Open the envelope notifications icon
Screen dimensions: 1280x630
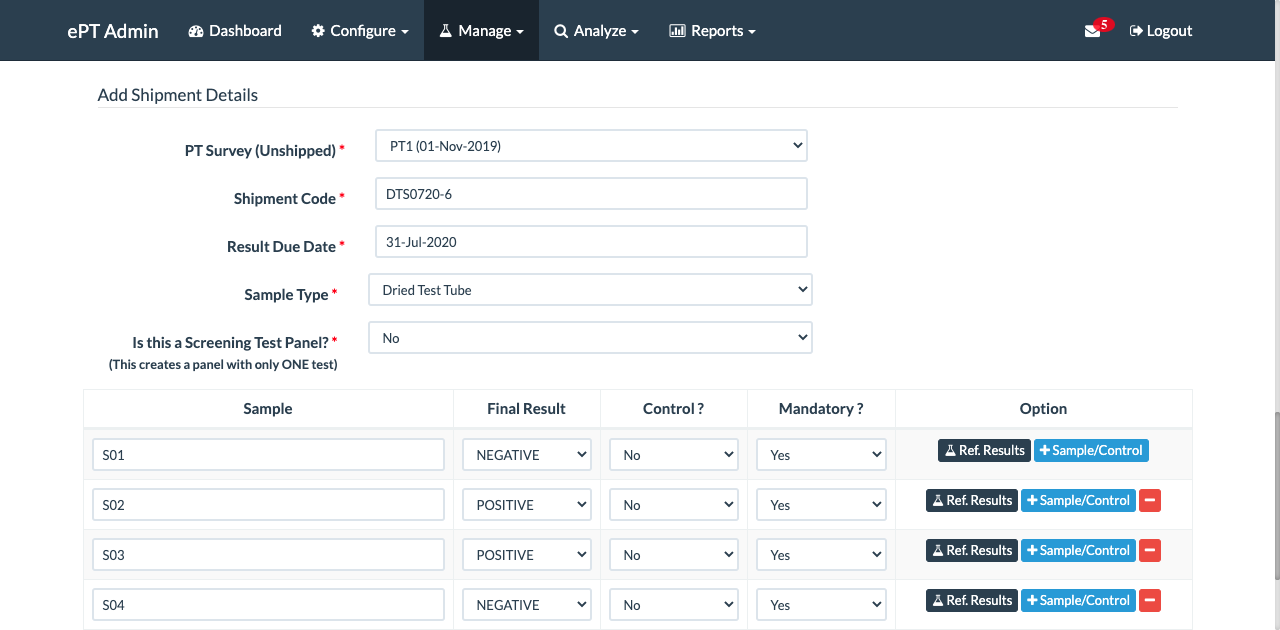click(x=1092, y=31)
